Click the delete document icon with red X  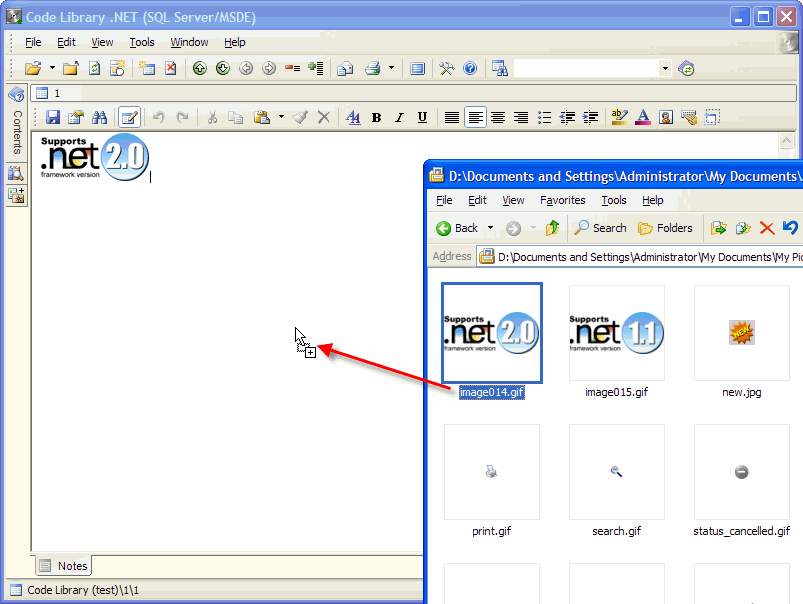171,68
